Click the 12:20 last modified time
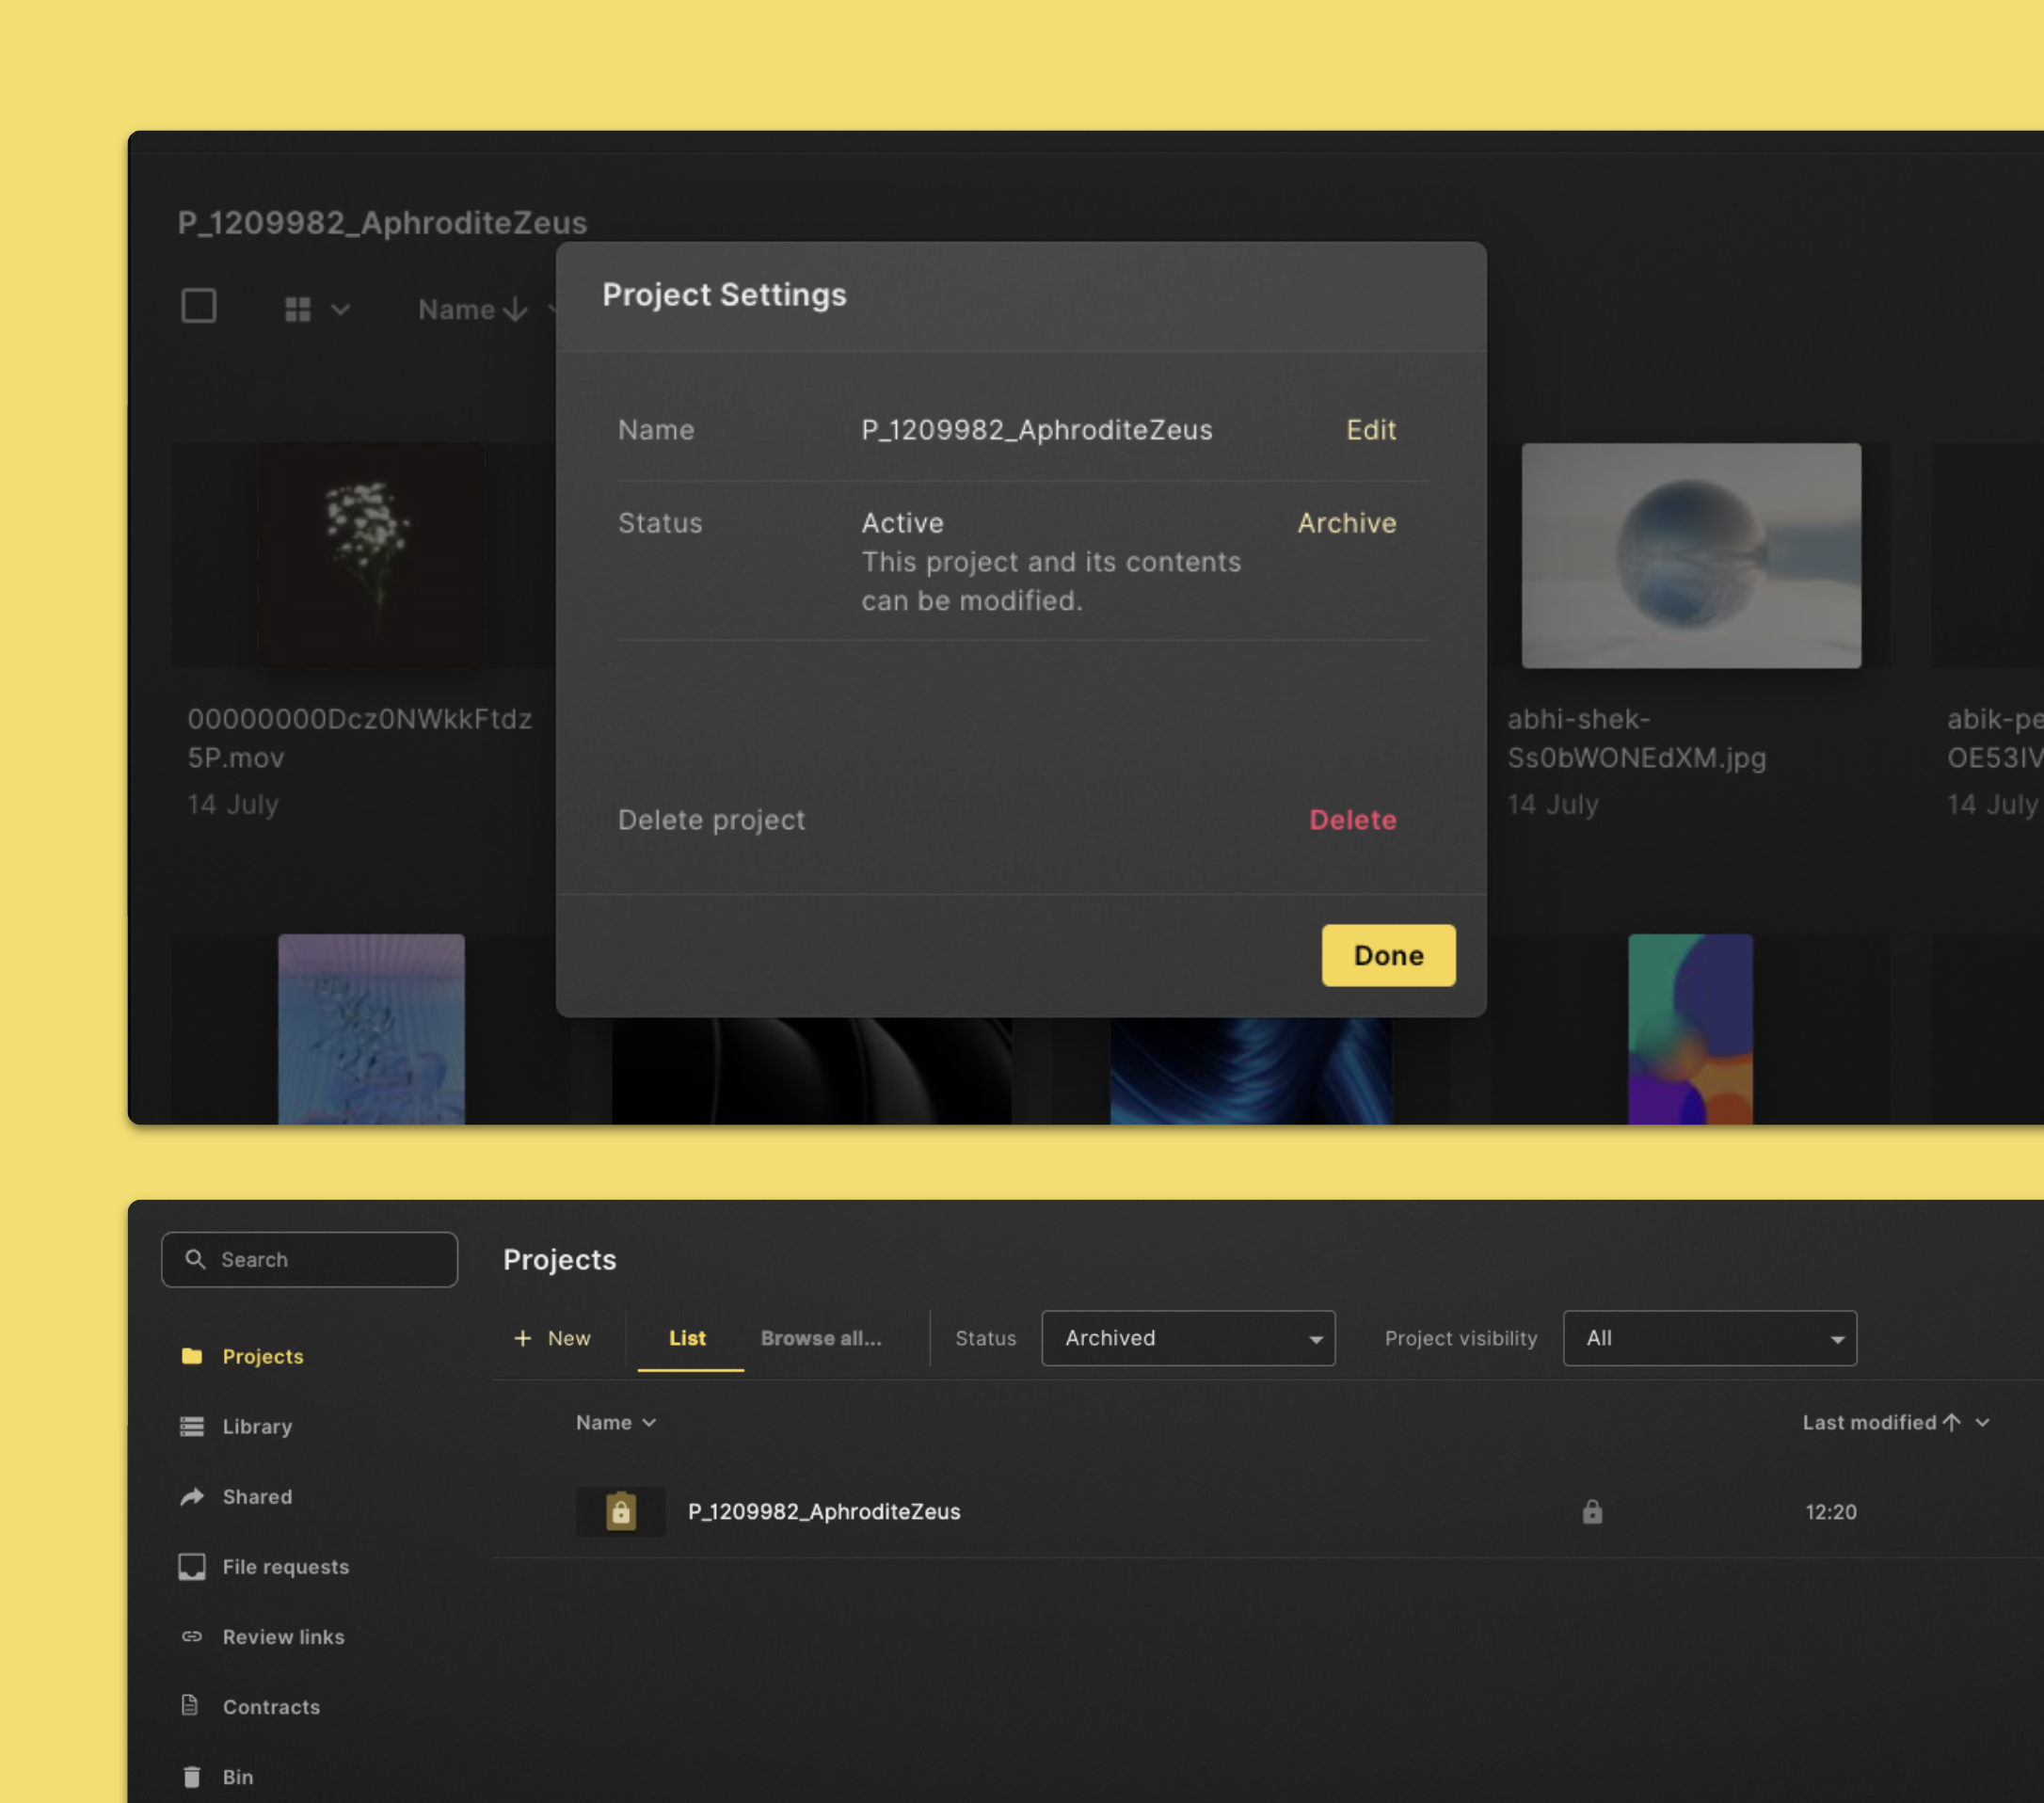The width and height of the screenshot is (2044, 1803). (1830, 1512)
